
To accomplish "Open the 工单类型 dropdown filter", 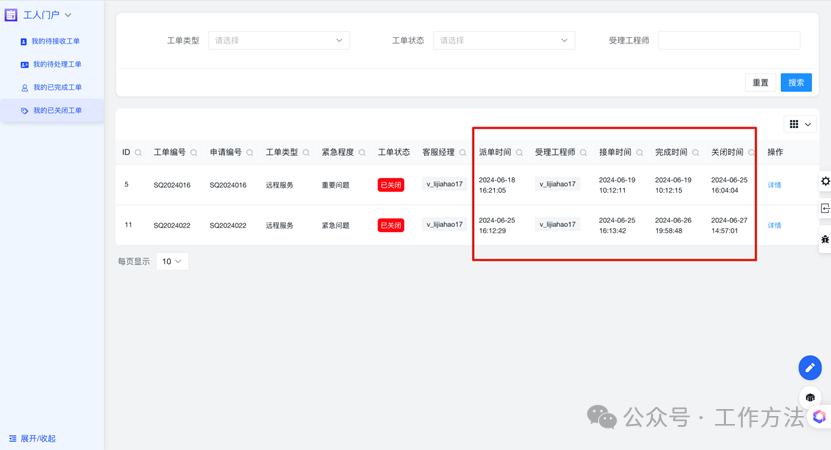I will click(x=278, y=41).
